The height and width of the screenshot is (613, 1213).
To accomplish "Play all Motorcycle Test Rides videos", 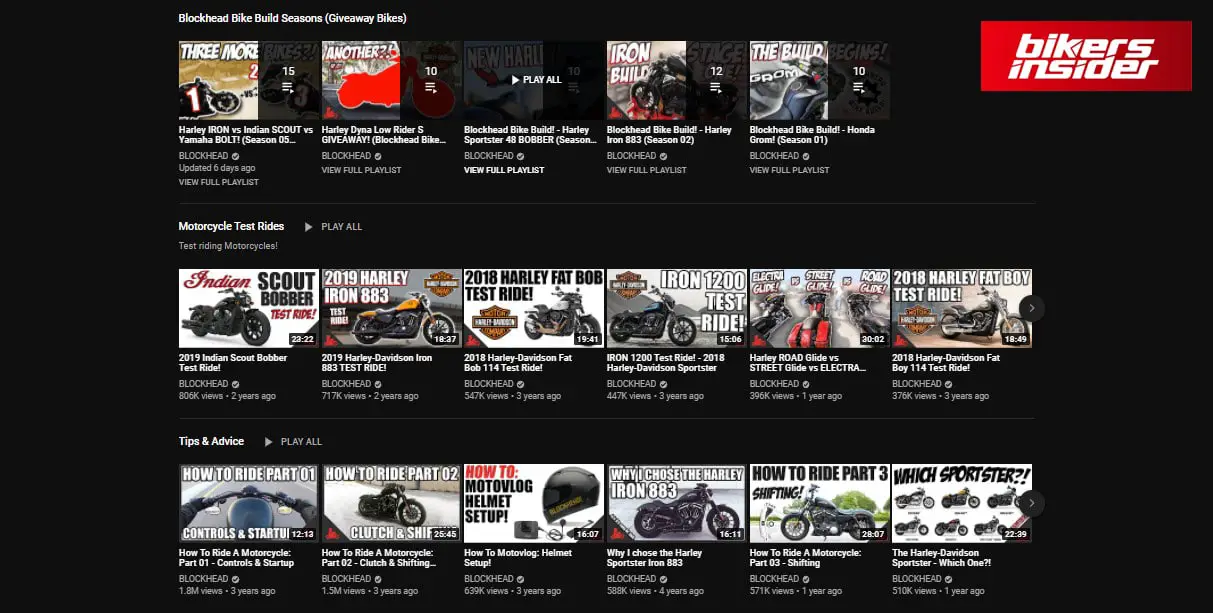I will tap(334, 227).
